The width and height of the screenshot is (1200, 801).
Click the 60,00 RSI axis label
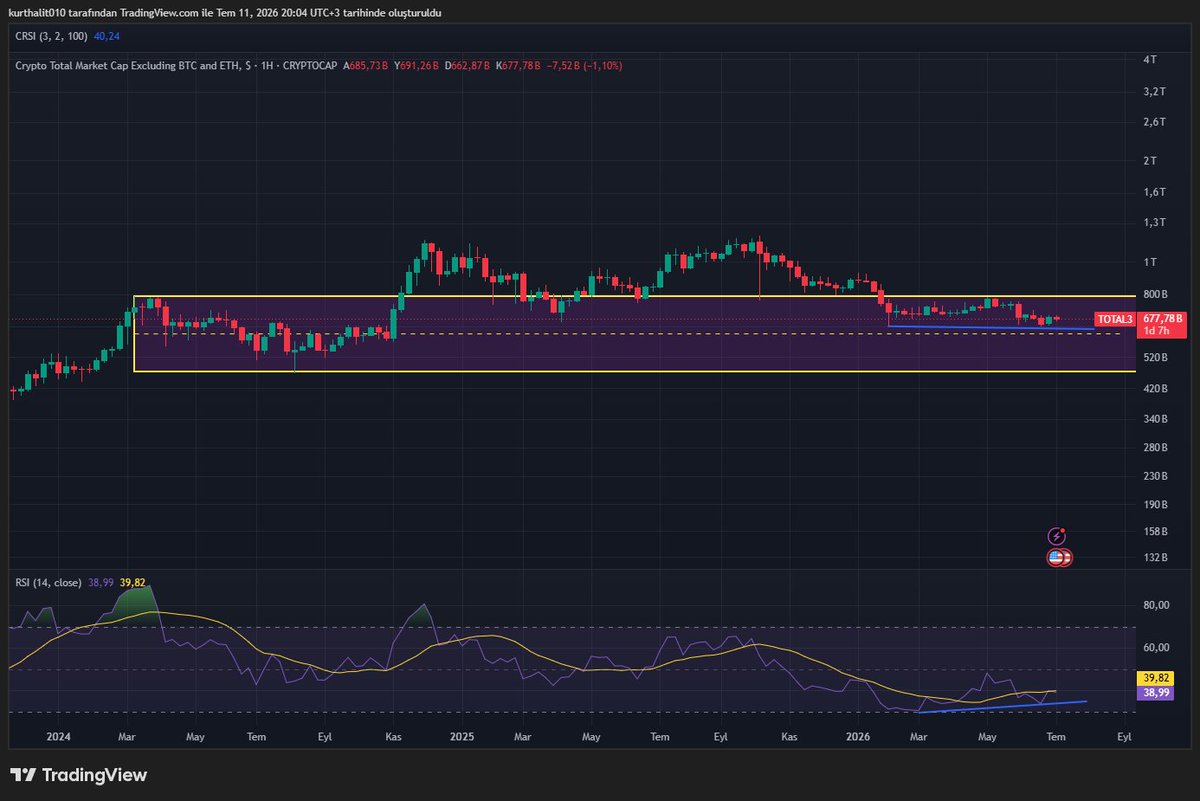1157,647
